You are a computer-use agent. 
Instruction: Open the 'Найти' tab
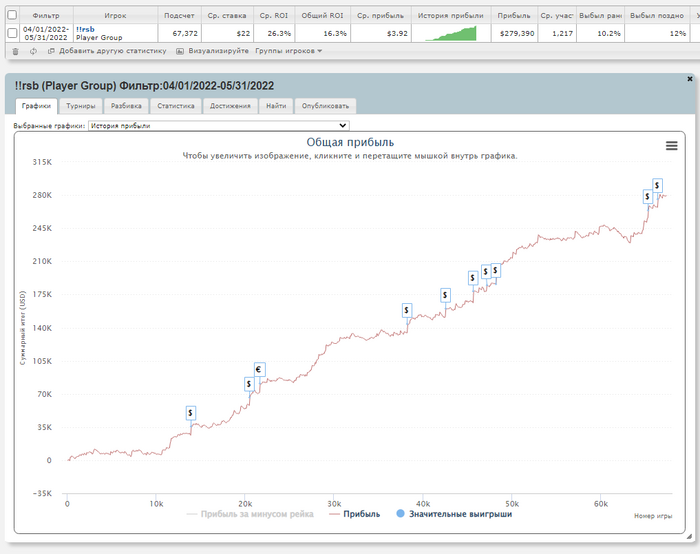pyautogui.click(x=276, y=106)
